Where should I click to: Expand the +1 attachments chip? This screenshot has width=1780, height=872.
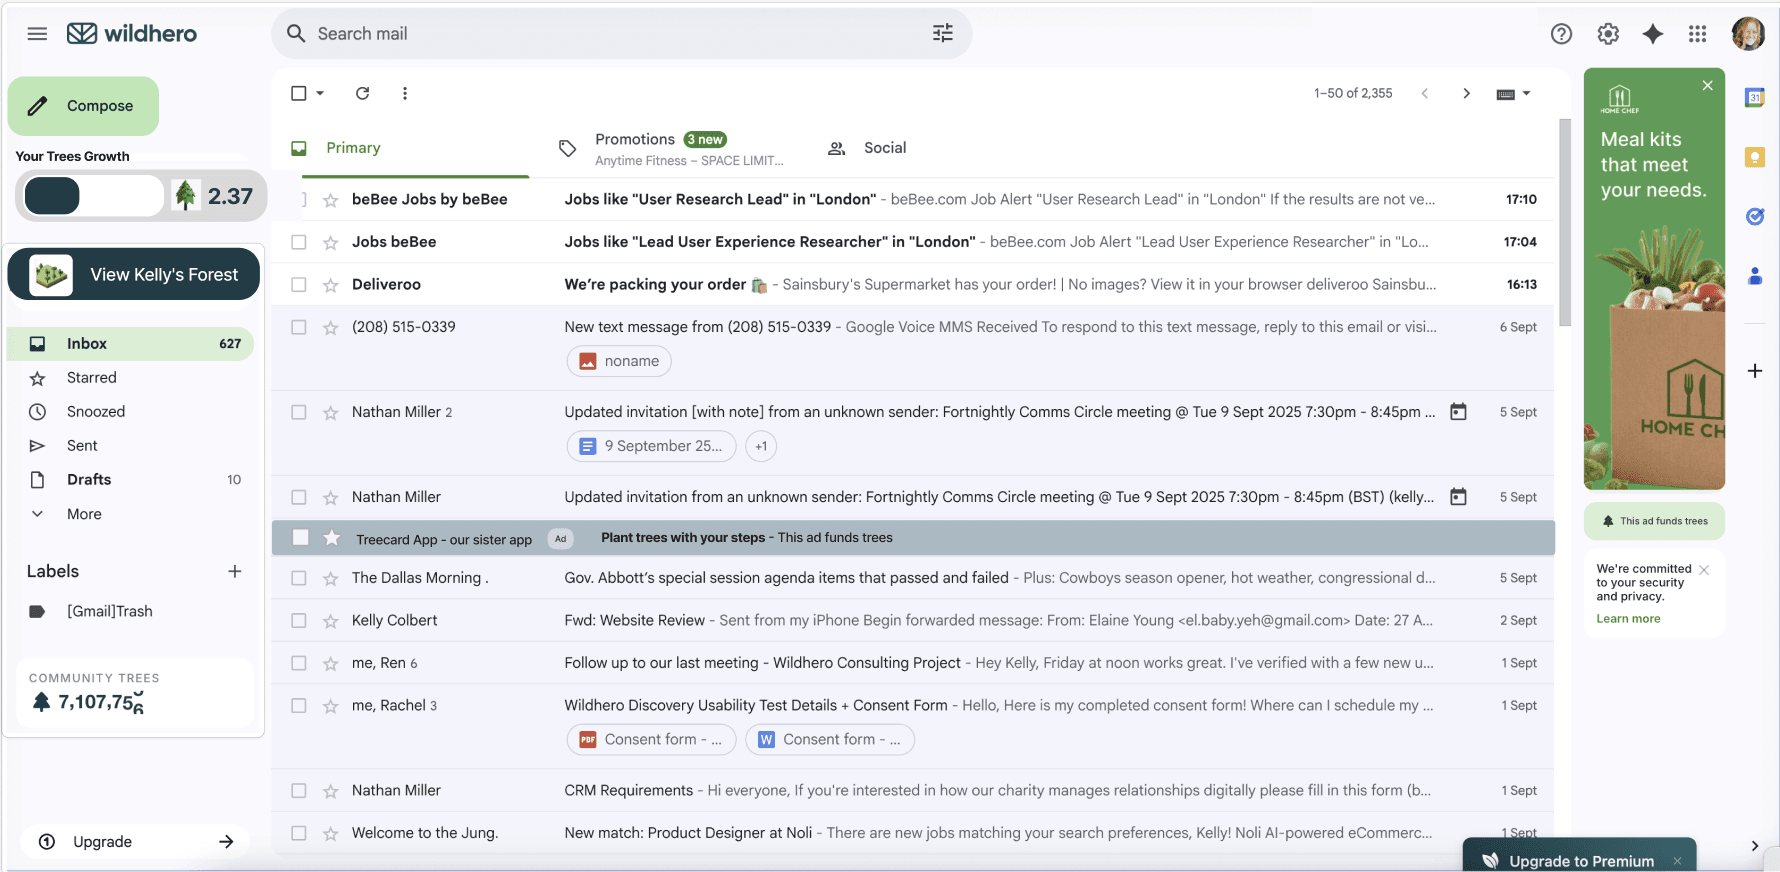tap(761, 446)
